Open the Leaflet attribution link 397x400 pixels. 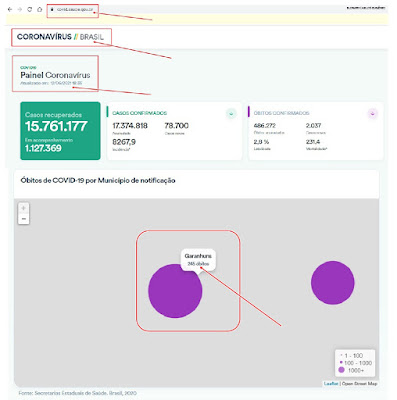(x=331, y=384)
